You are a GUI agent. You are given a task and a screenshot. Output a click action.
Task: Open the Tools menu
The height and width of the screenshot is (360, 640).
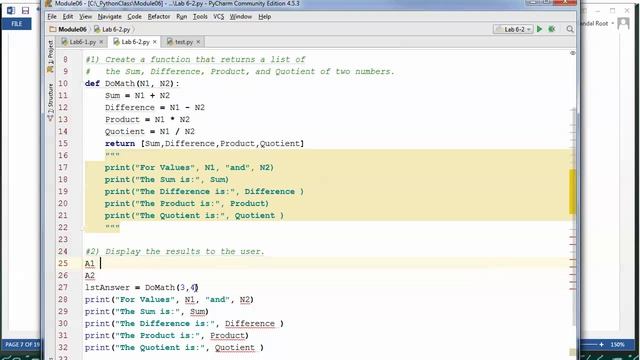200,17
